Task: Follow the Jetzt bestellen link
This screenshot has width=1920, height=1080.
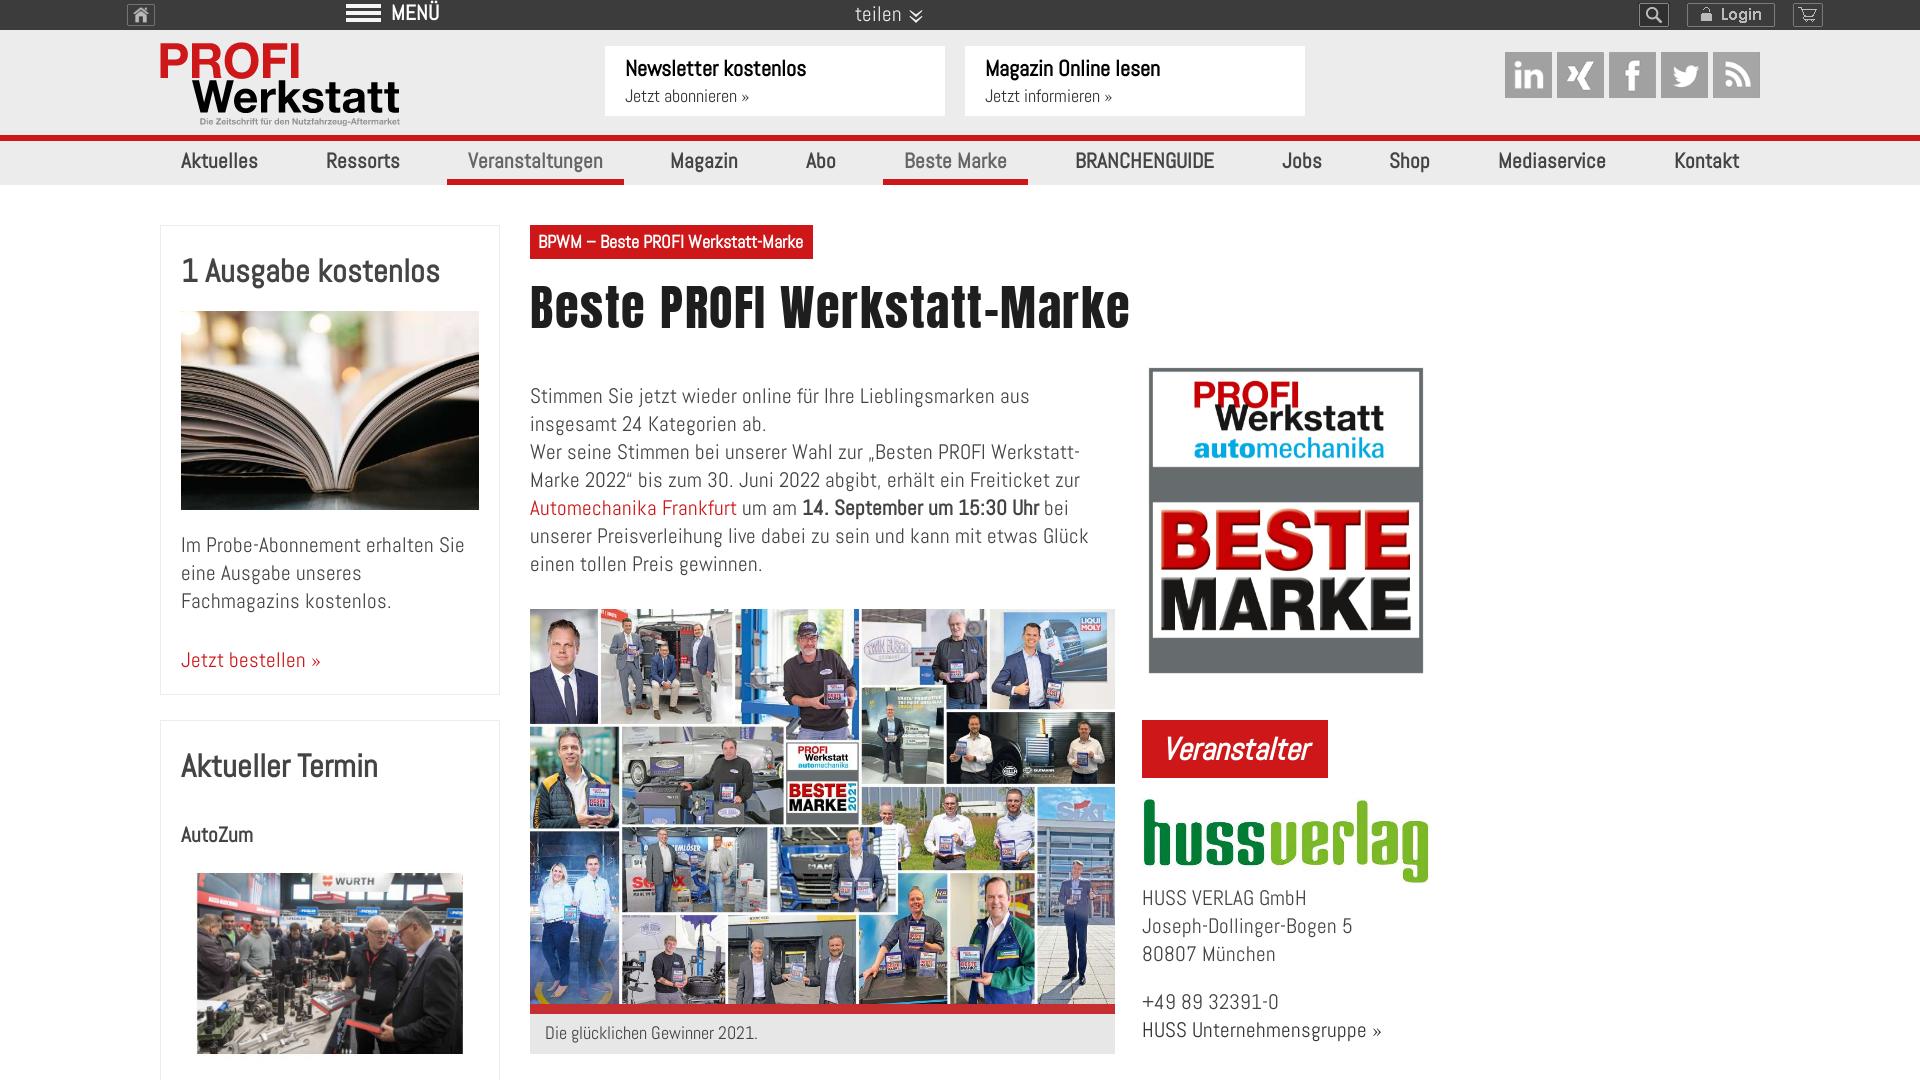Action: [x=251, y=660]
